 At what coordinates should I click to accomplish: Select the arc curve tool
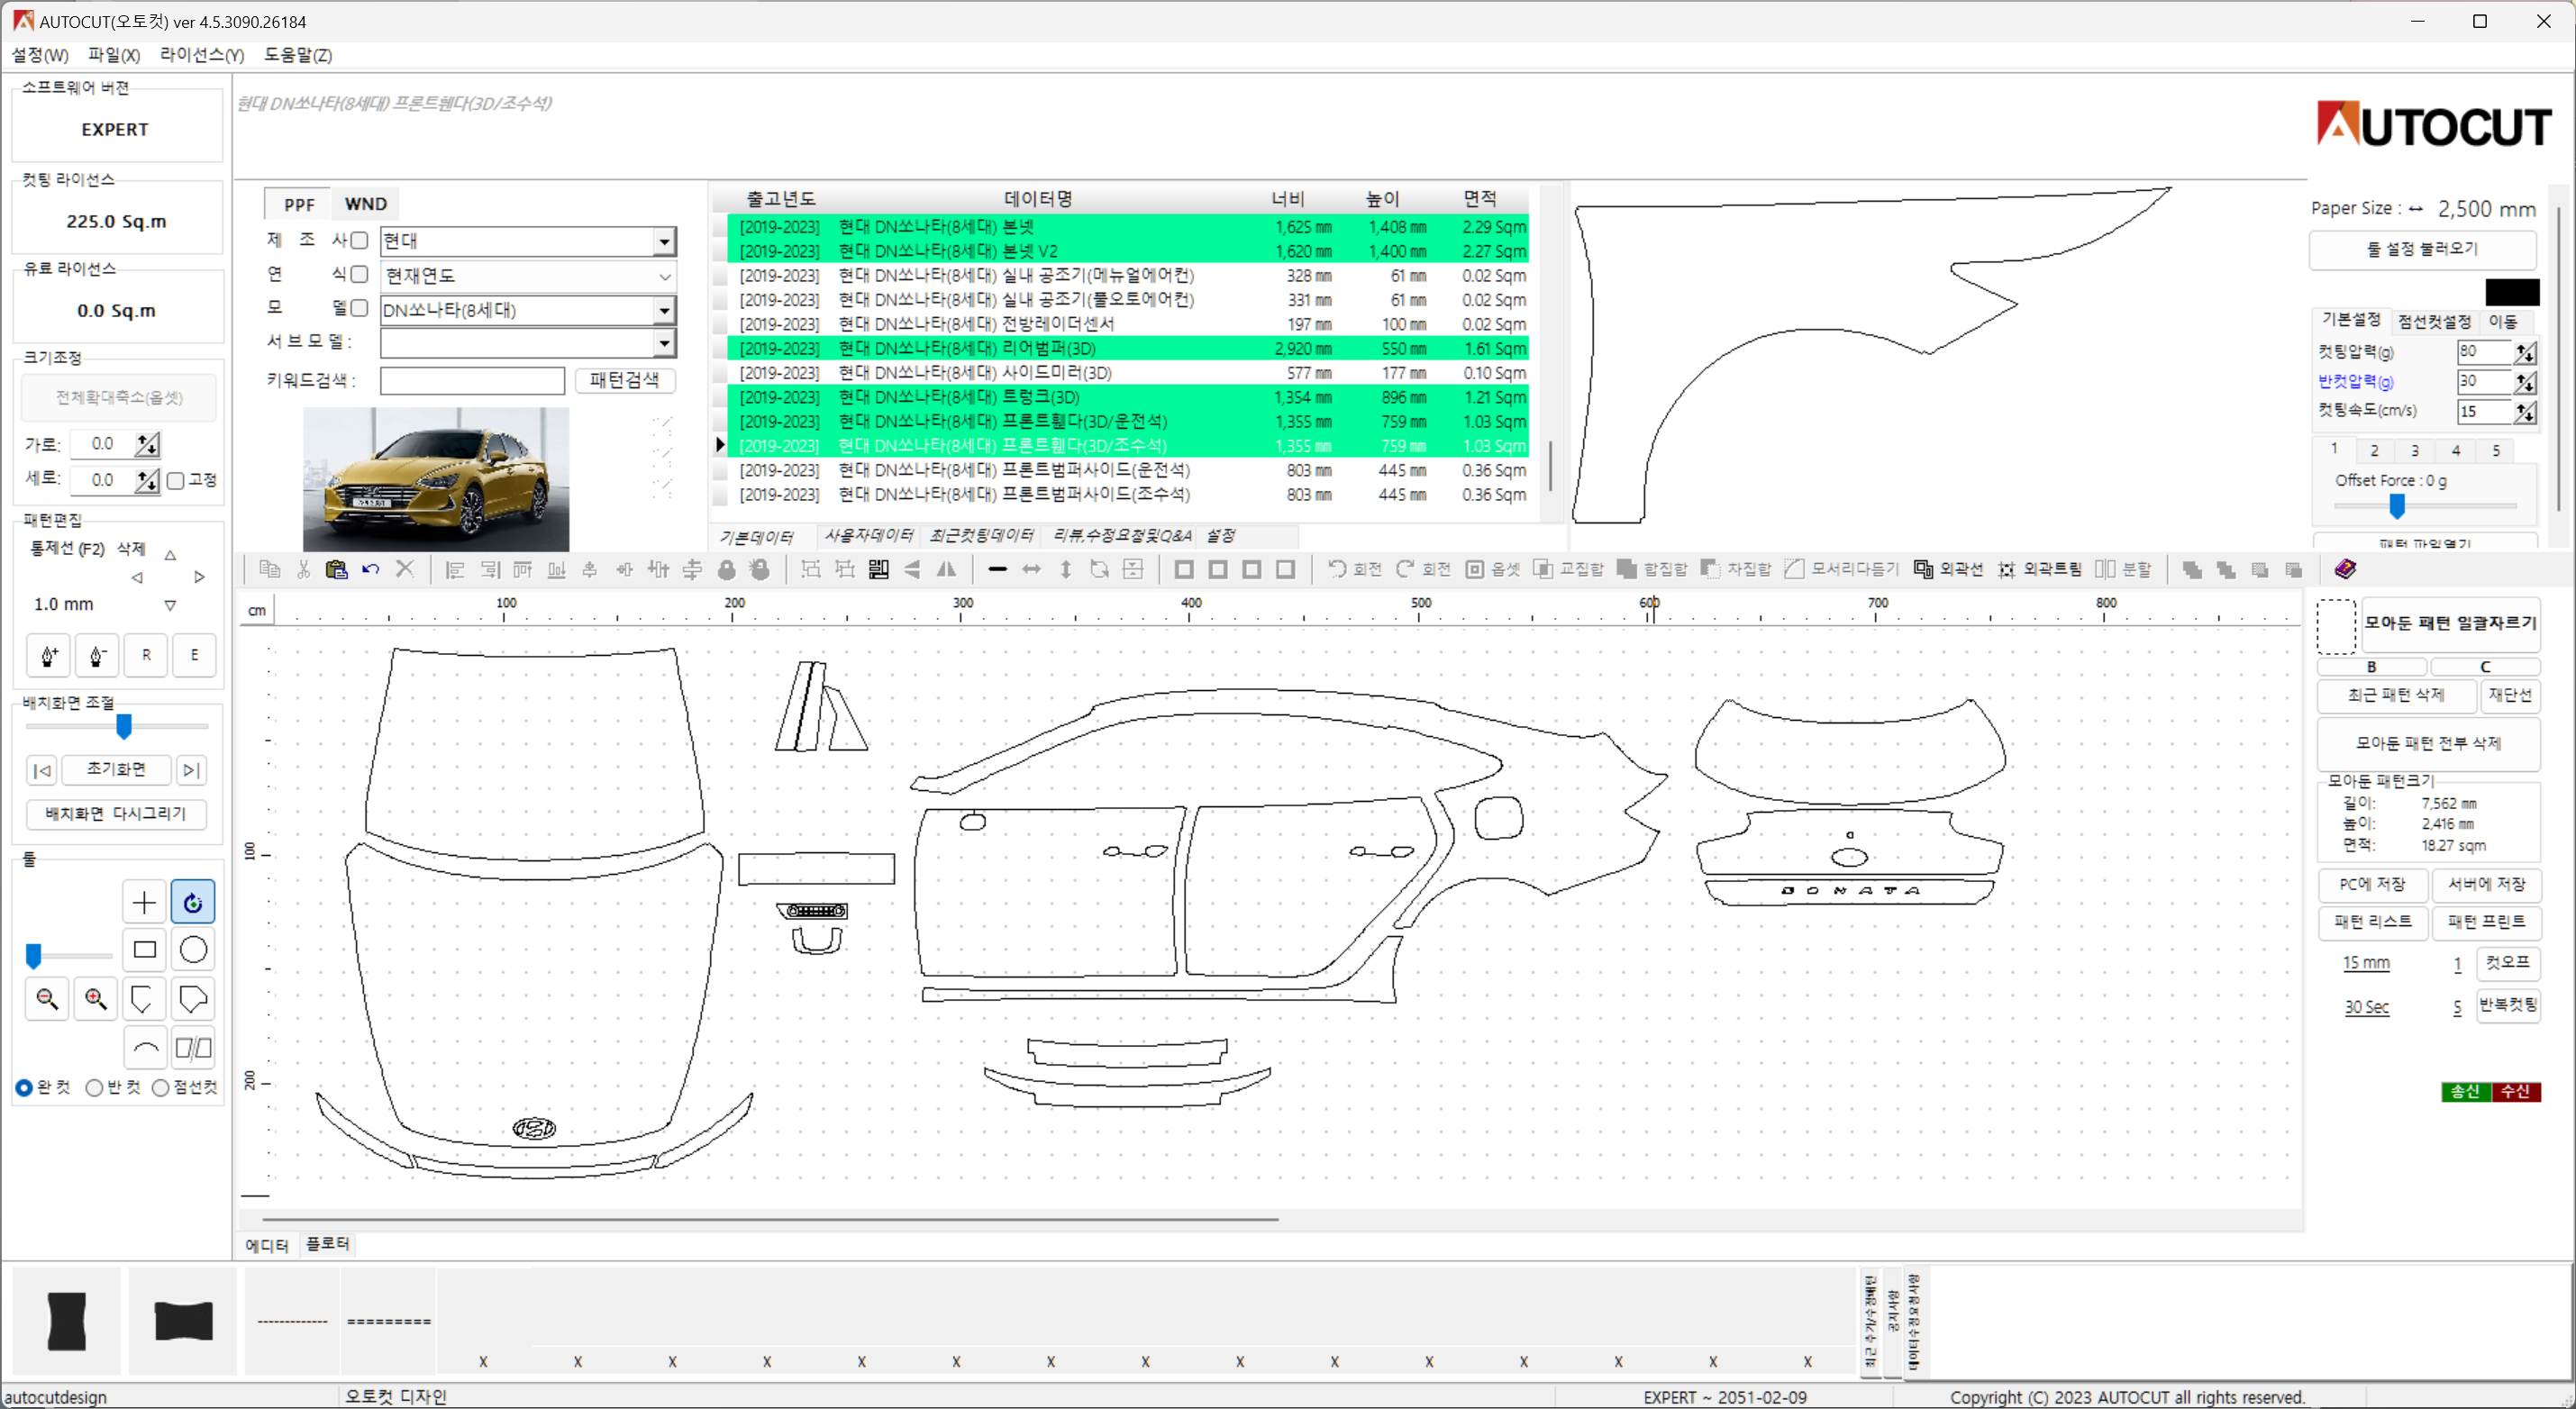point(144,1048)
